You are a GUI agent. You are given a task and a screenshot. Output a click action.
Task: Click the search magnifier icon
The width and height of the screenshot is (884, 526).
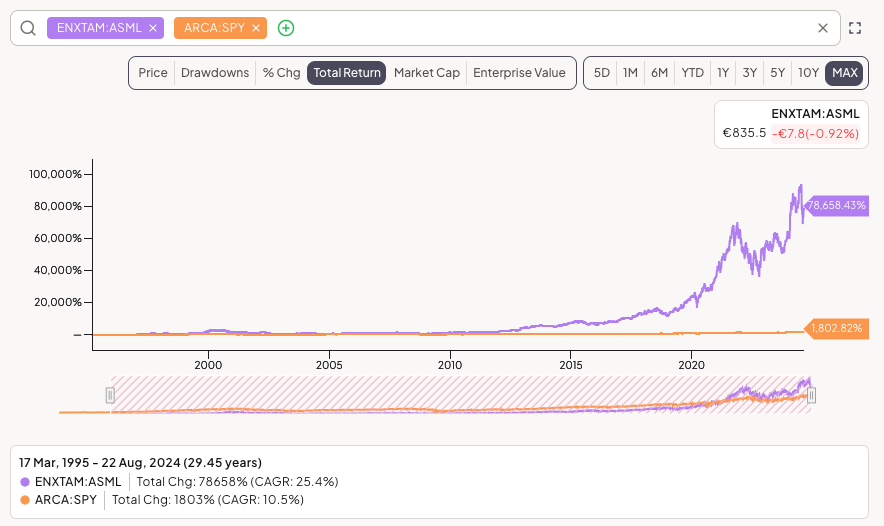coord(28,28)
